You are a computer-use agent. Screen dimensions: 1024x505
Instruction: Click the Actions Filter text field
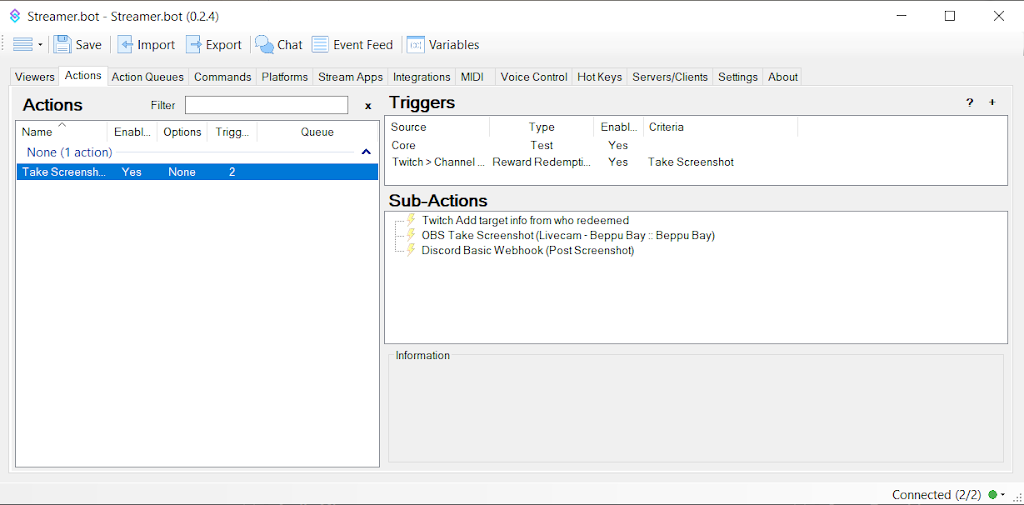(266, 105)
